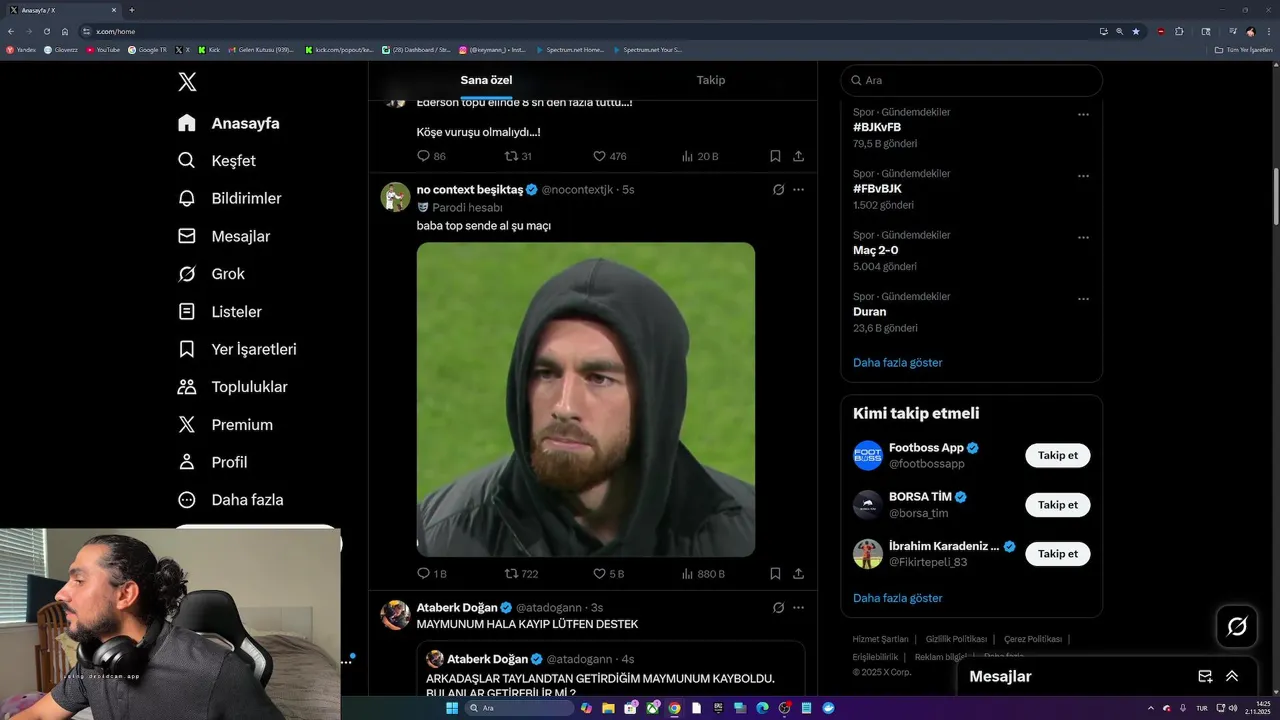Bookmark the Ederson post
1280x720 pixels.
[775, 156]
